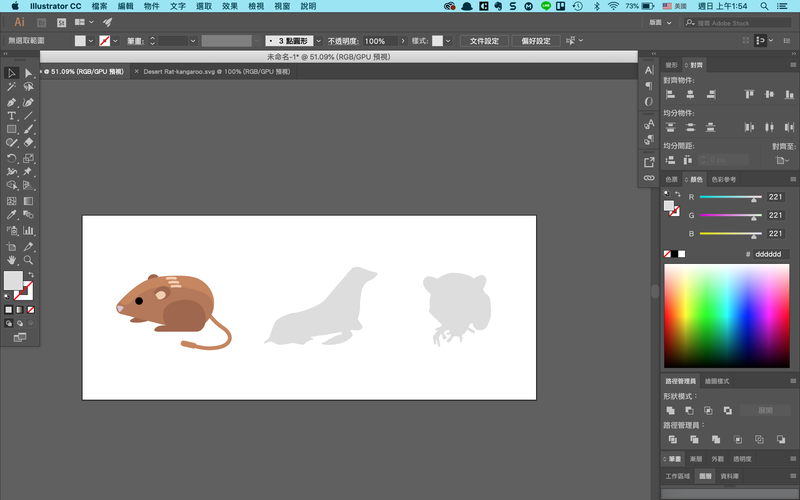The height and width of the screenshot is (500, 800).
Task: Select the Type tool
Action: pos(11,116)
